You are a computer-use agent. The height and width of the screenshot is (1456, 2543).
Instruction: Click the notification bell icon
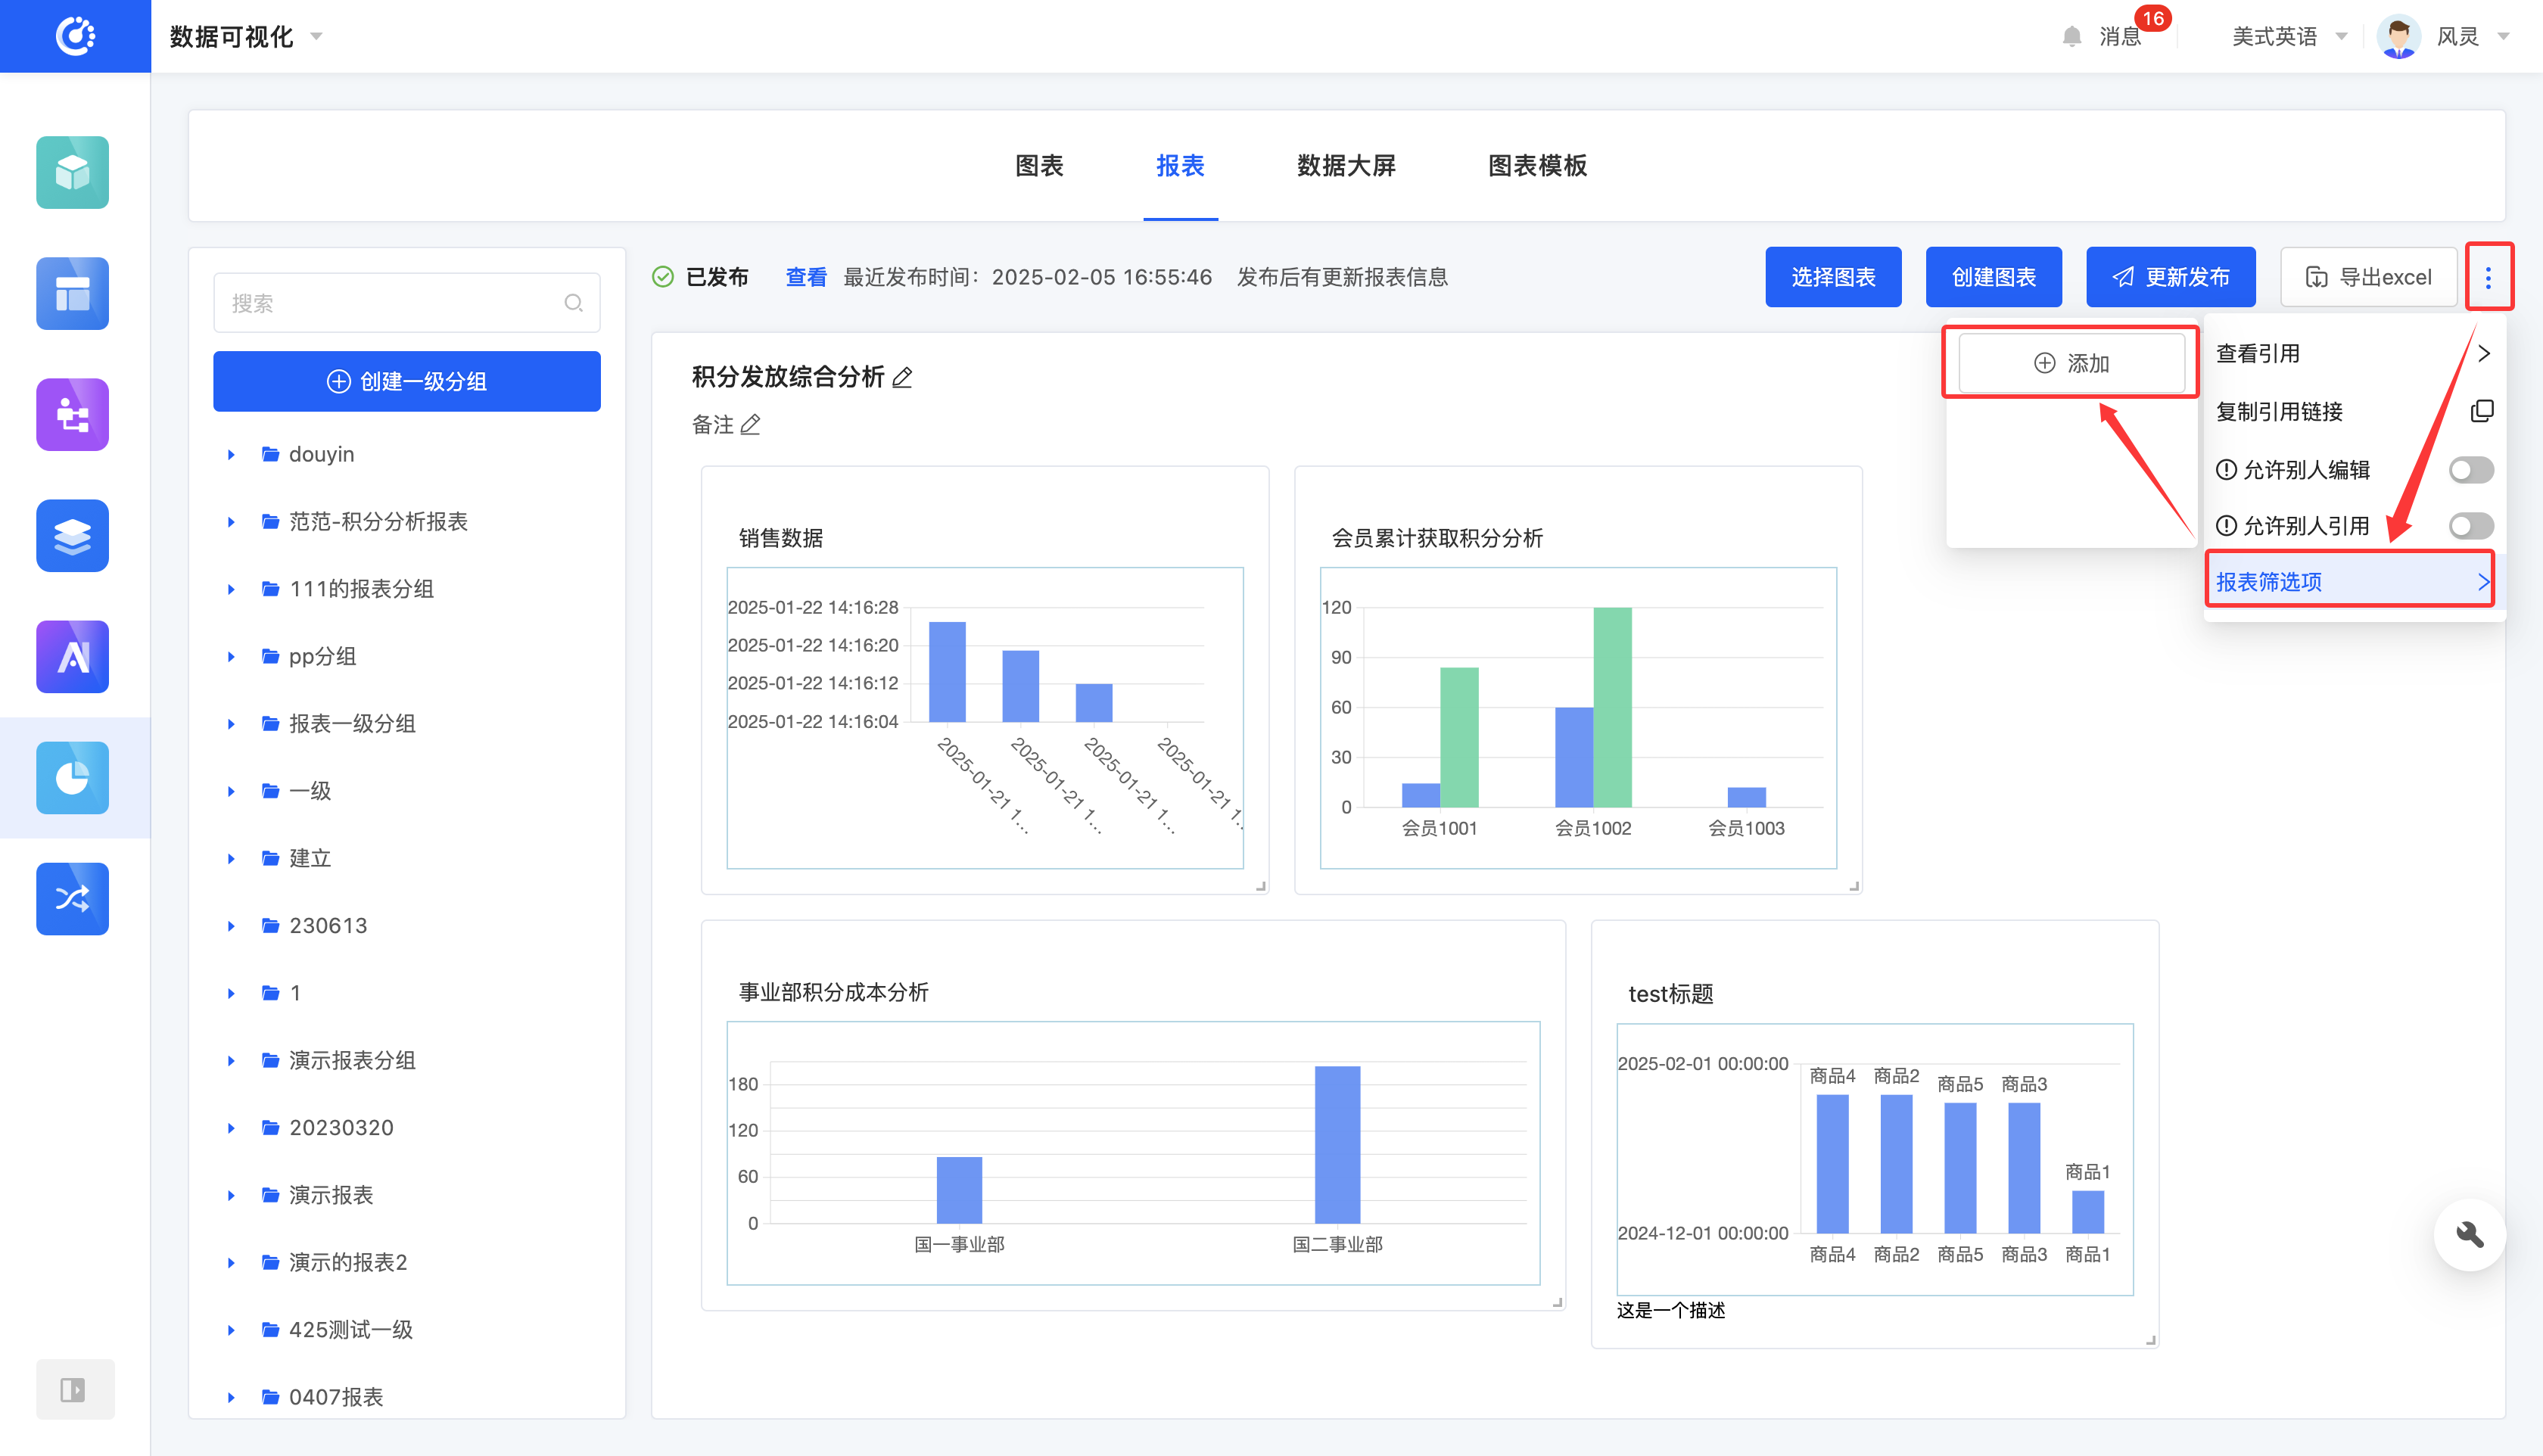tap(2071, 37)
